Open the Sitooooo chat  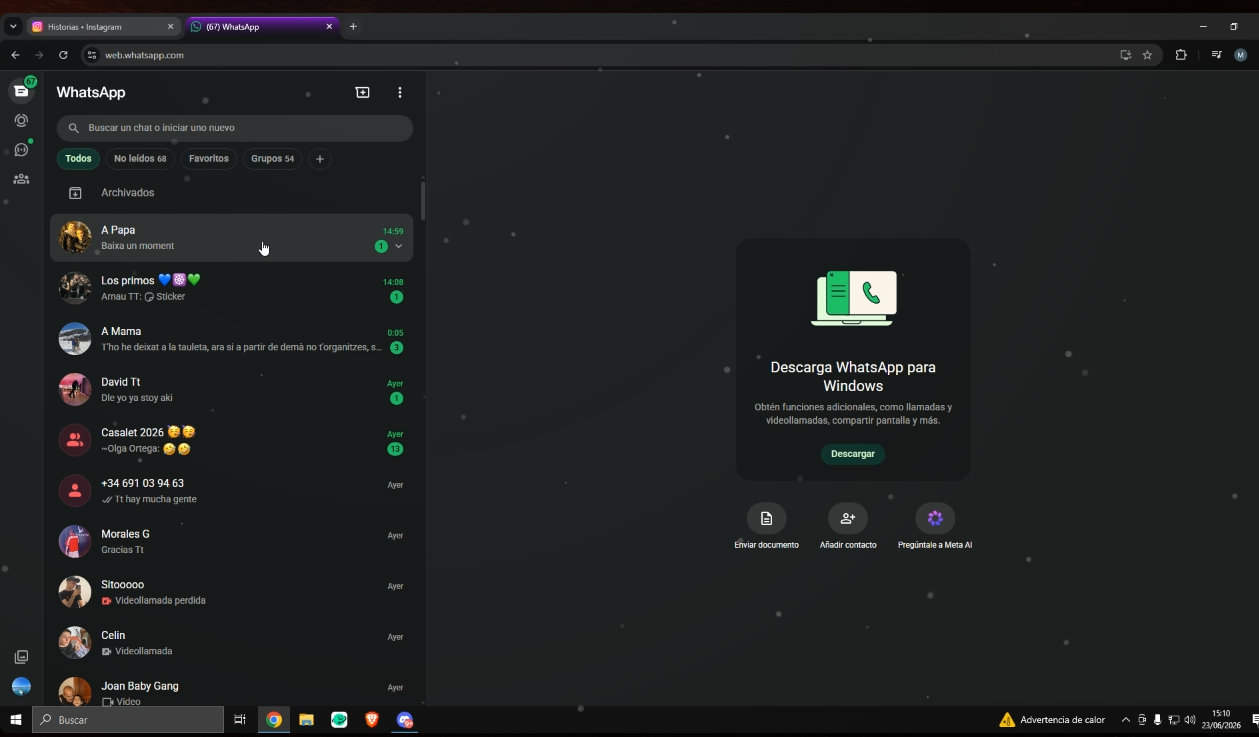point(231,592)
